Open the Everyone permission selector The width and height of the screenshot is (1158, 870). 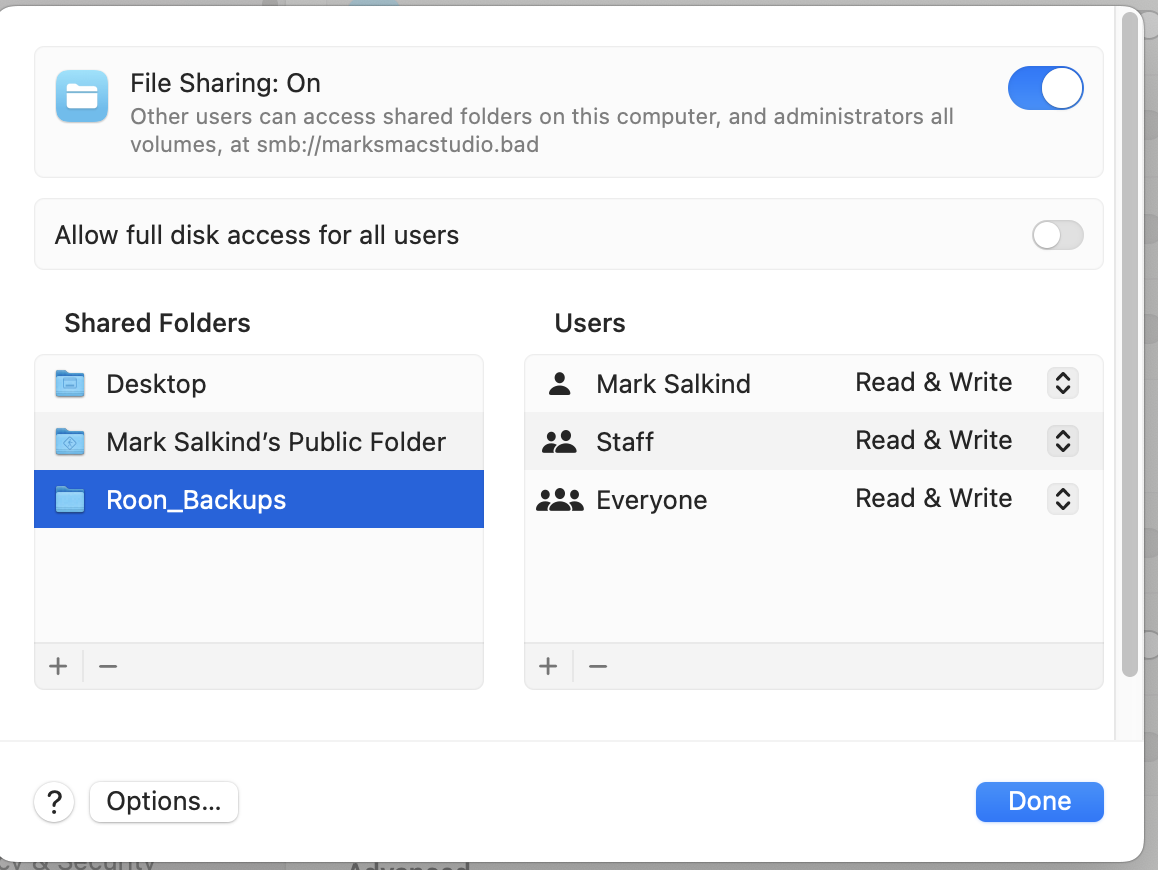1062,499
